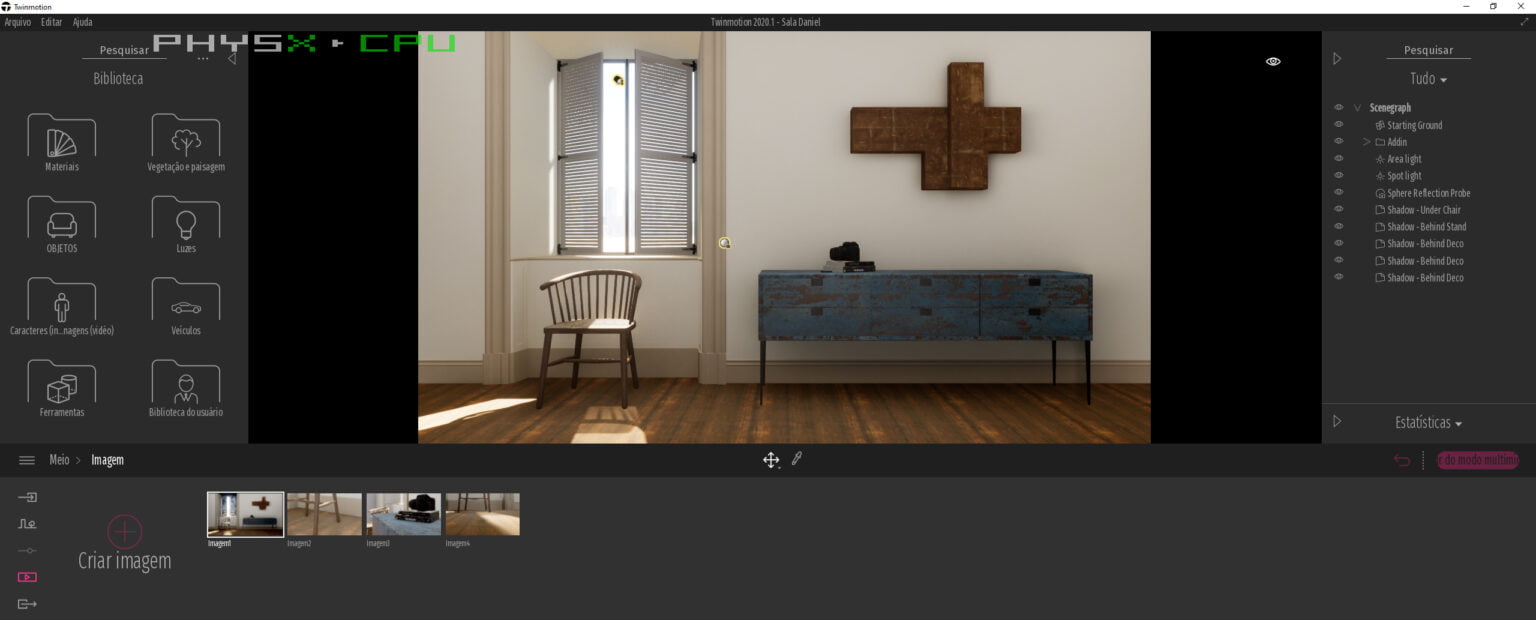Select the move gizmo tool

tap(771, 460)
